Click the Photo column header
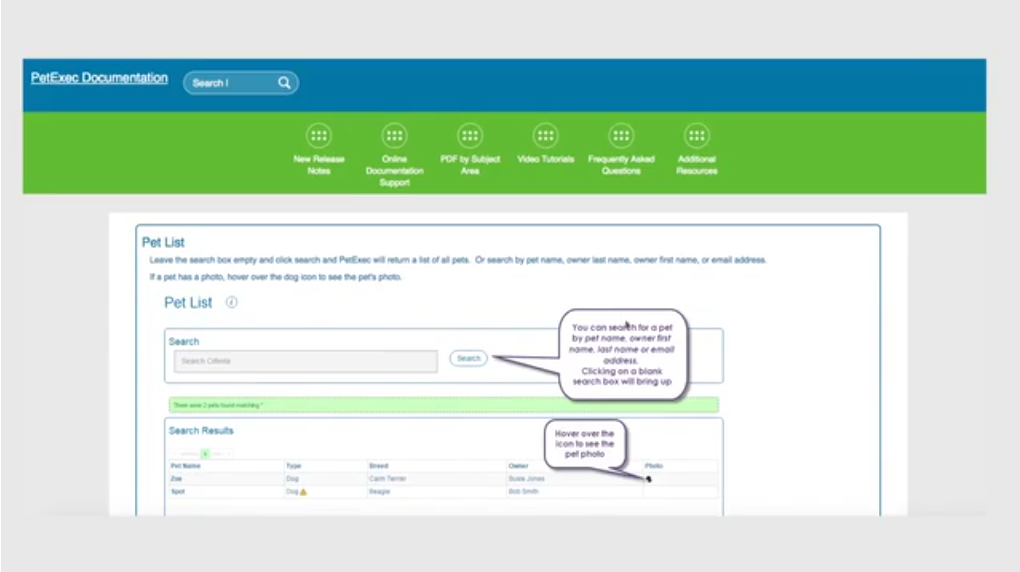Viewport: 1020px width, 572px height. tap(653, 466)
